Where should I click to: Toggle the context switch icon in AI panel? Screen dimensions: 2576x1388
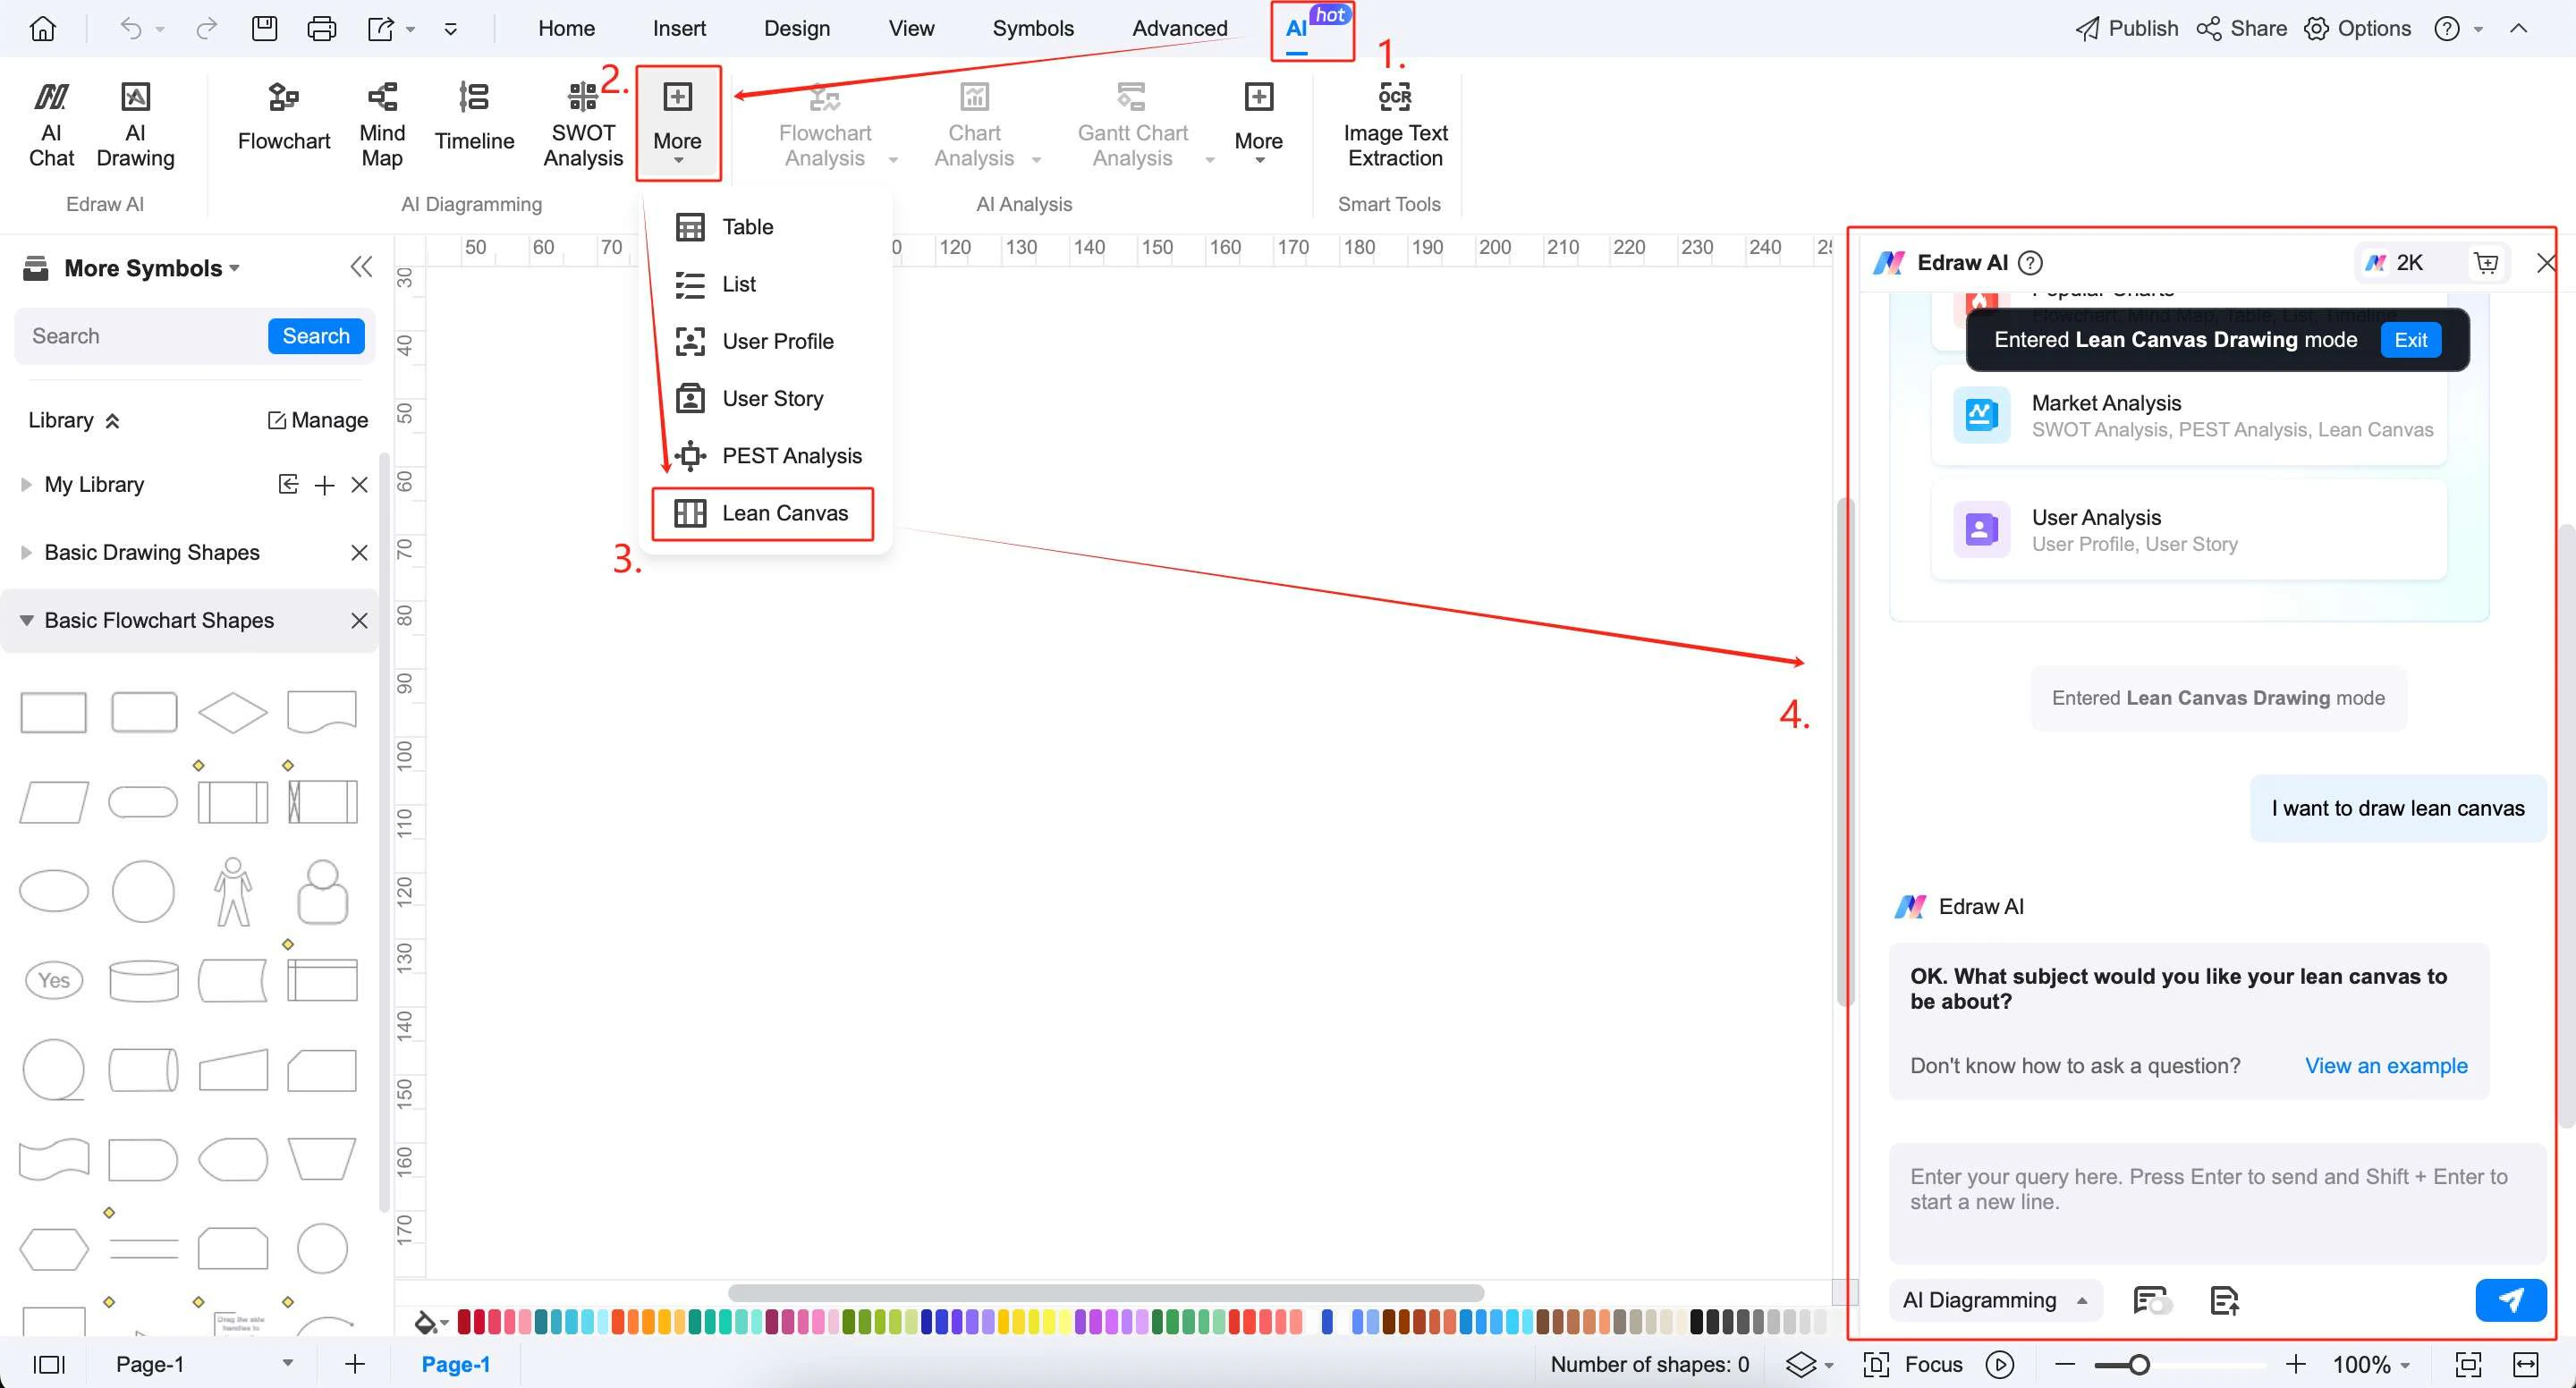click(2151, 1300)
